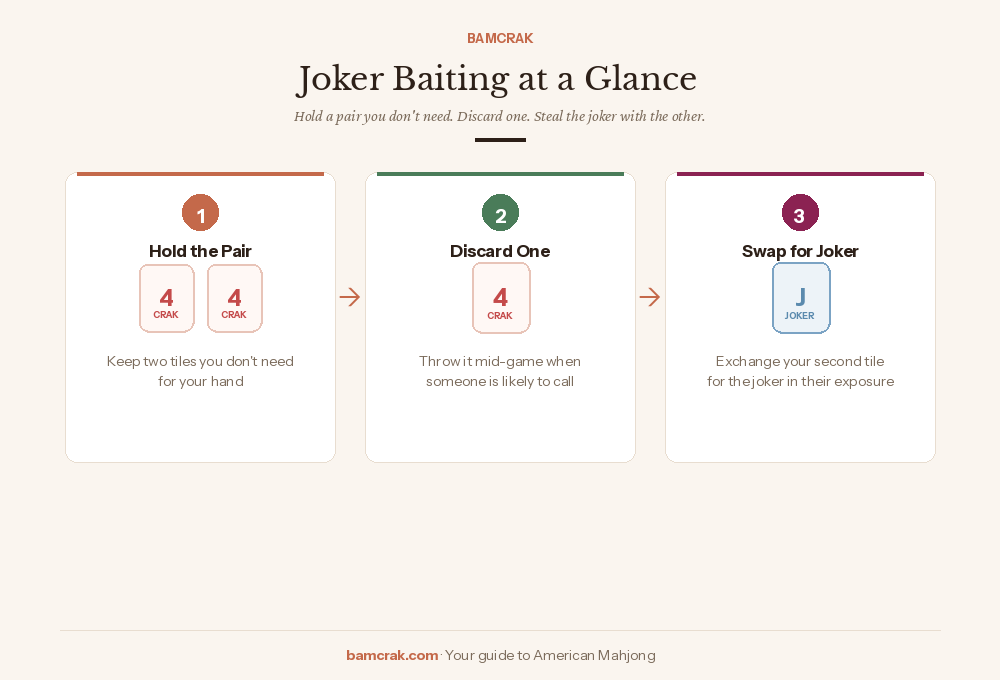Screen dimensions: 1000x680
Task: Click the arrow between steps 1 and 2
Action: tap(350, 297)
